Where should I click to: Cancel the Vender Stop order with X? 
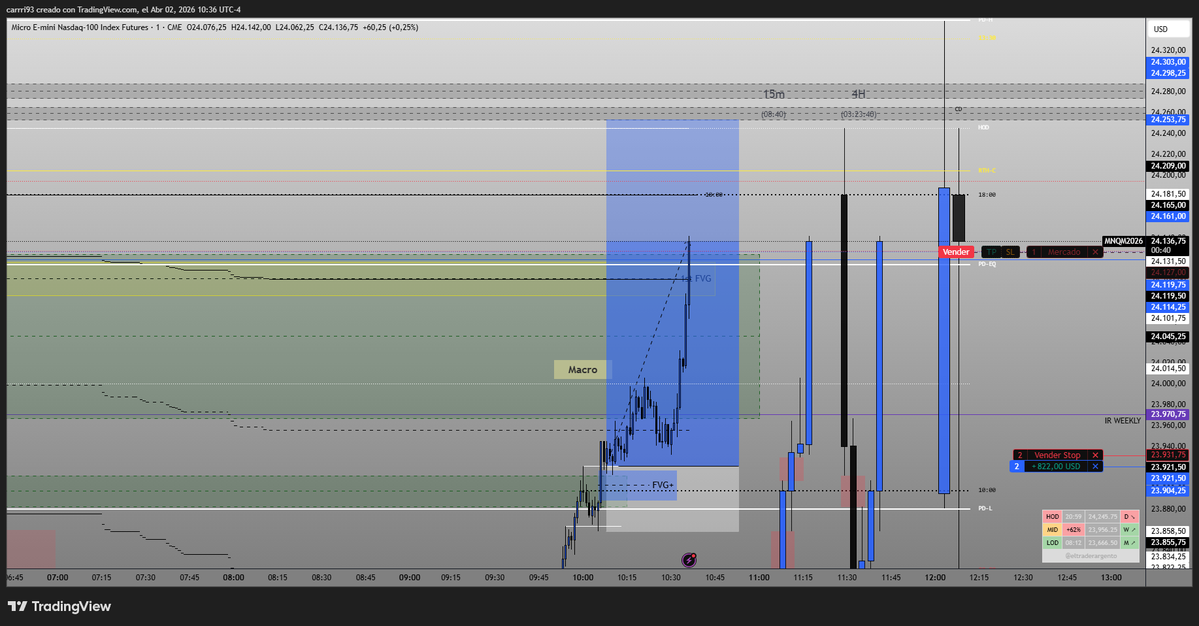[1095, 455]
